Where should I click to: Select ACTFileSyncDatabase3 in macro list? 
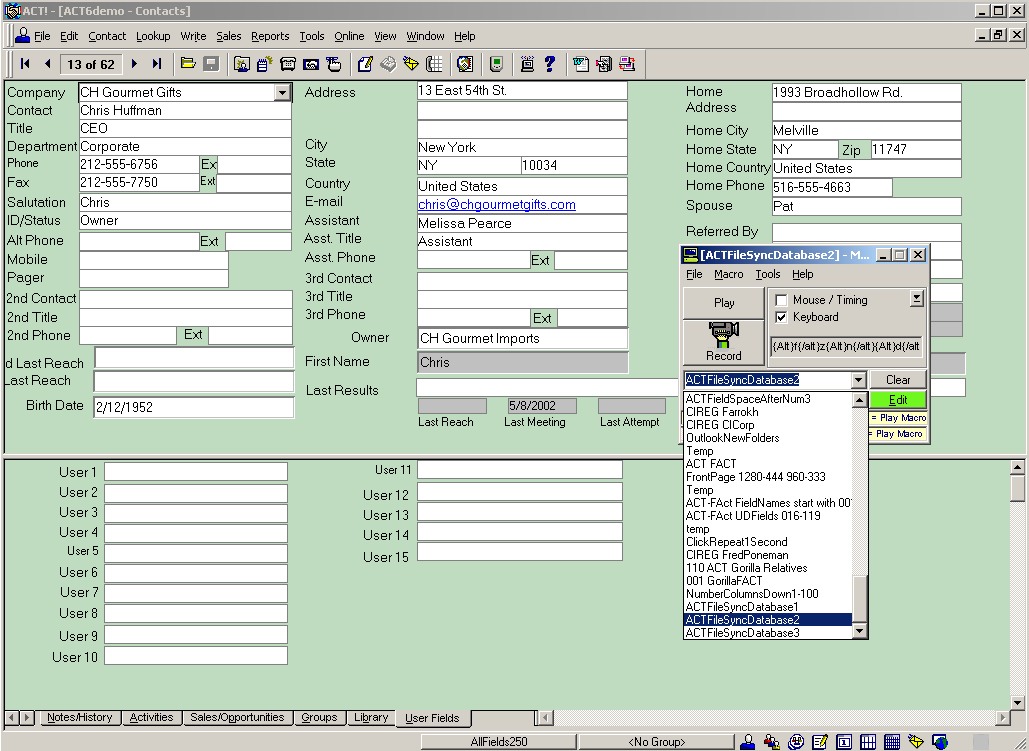(768, 633)
